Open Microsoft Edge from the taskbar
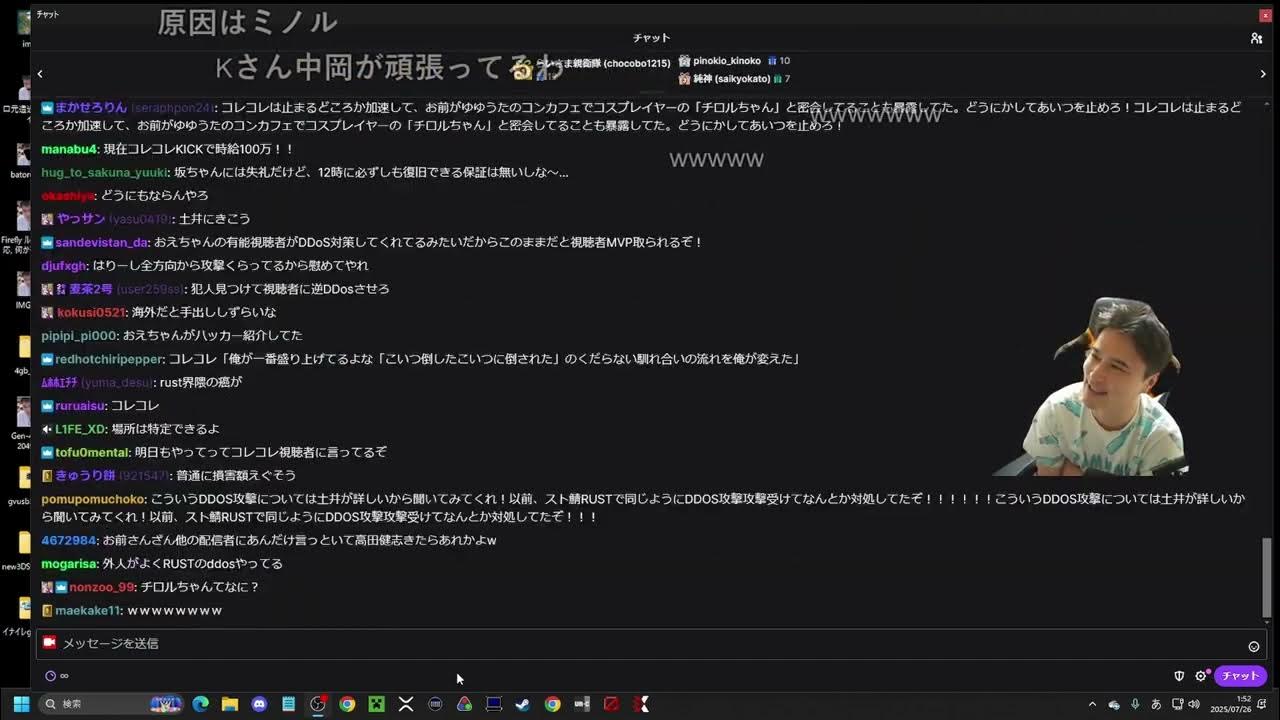Screen dimensions: 1280x720 click(x=201, y=704)
